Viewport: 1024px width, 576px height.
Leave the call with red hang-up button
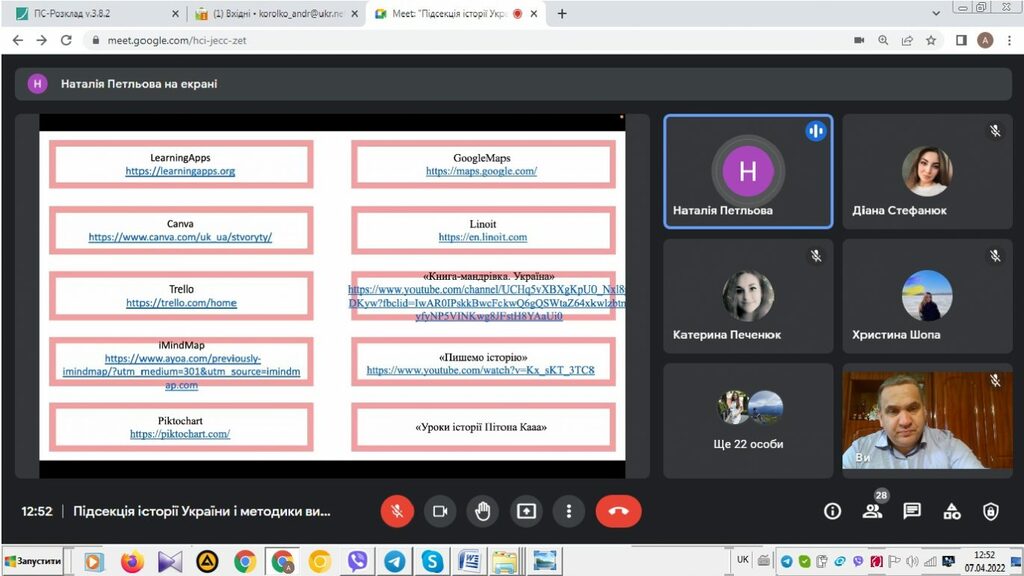(618, 511)
